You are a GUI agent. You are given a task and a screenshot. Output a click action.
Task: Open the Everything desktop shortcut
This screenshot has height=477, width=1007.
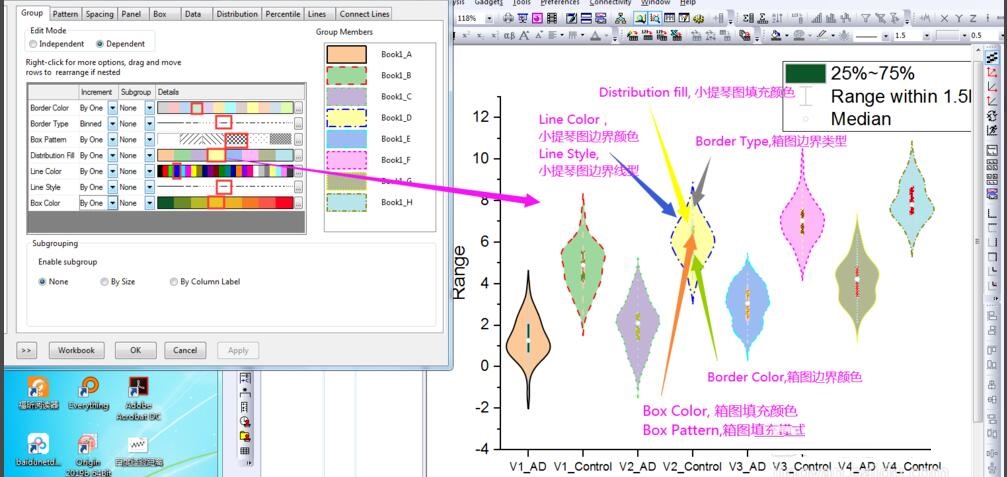click(x=89, y=387)
